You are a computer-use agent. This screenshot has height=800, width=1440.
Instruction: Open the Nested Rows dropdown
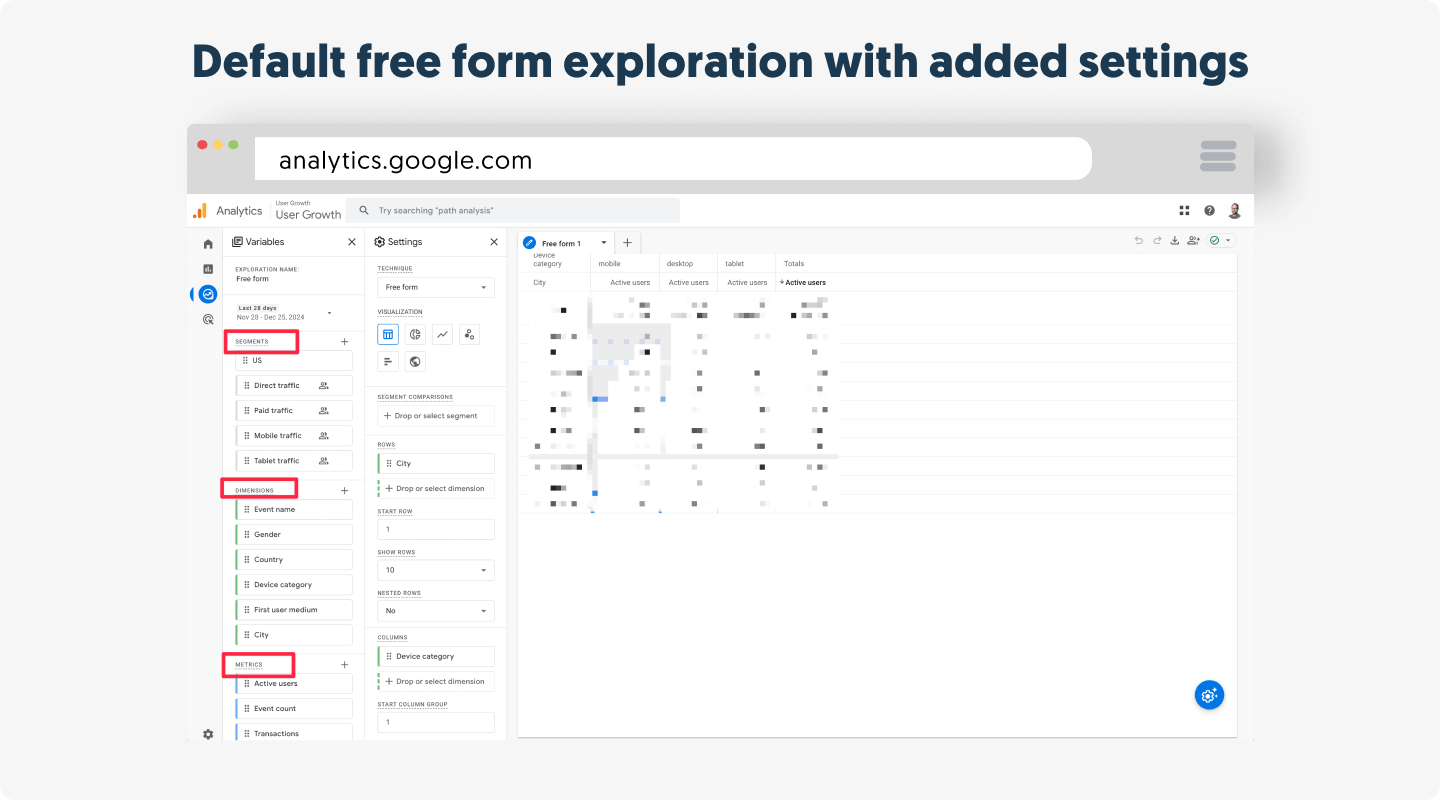(x=436, y=611)
